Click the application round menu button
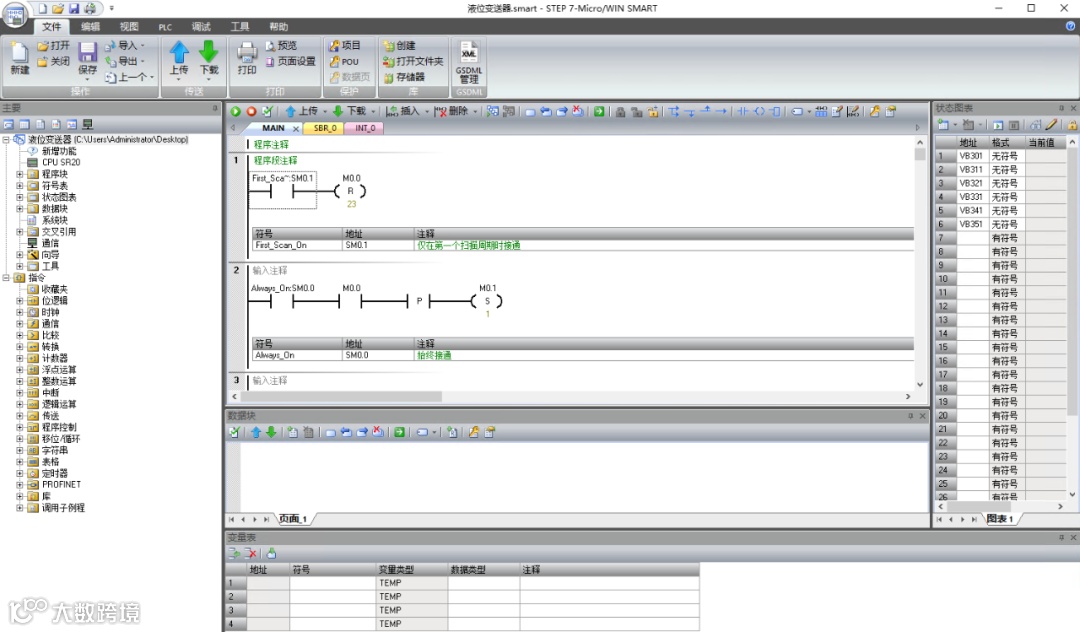Viewport: 1080px width, 632px height. (x=15, y=14)
